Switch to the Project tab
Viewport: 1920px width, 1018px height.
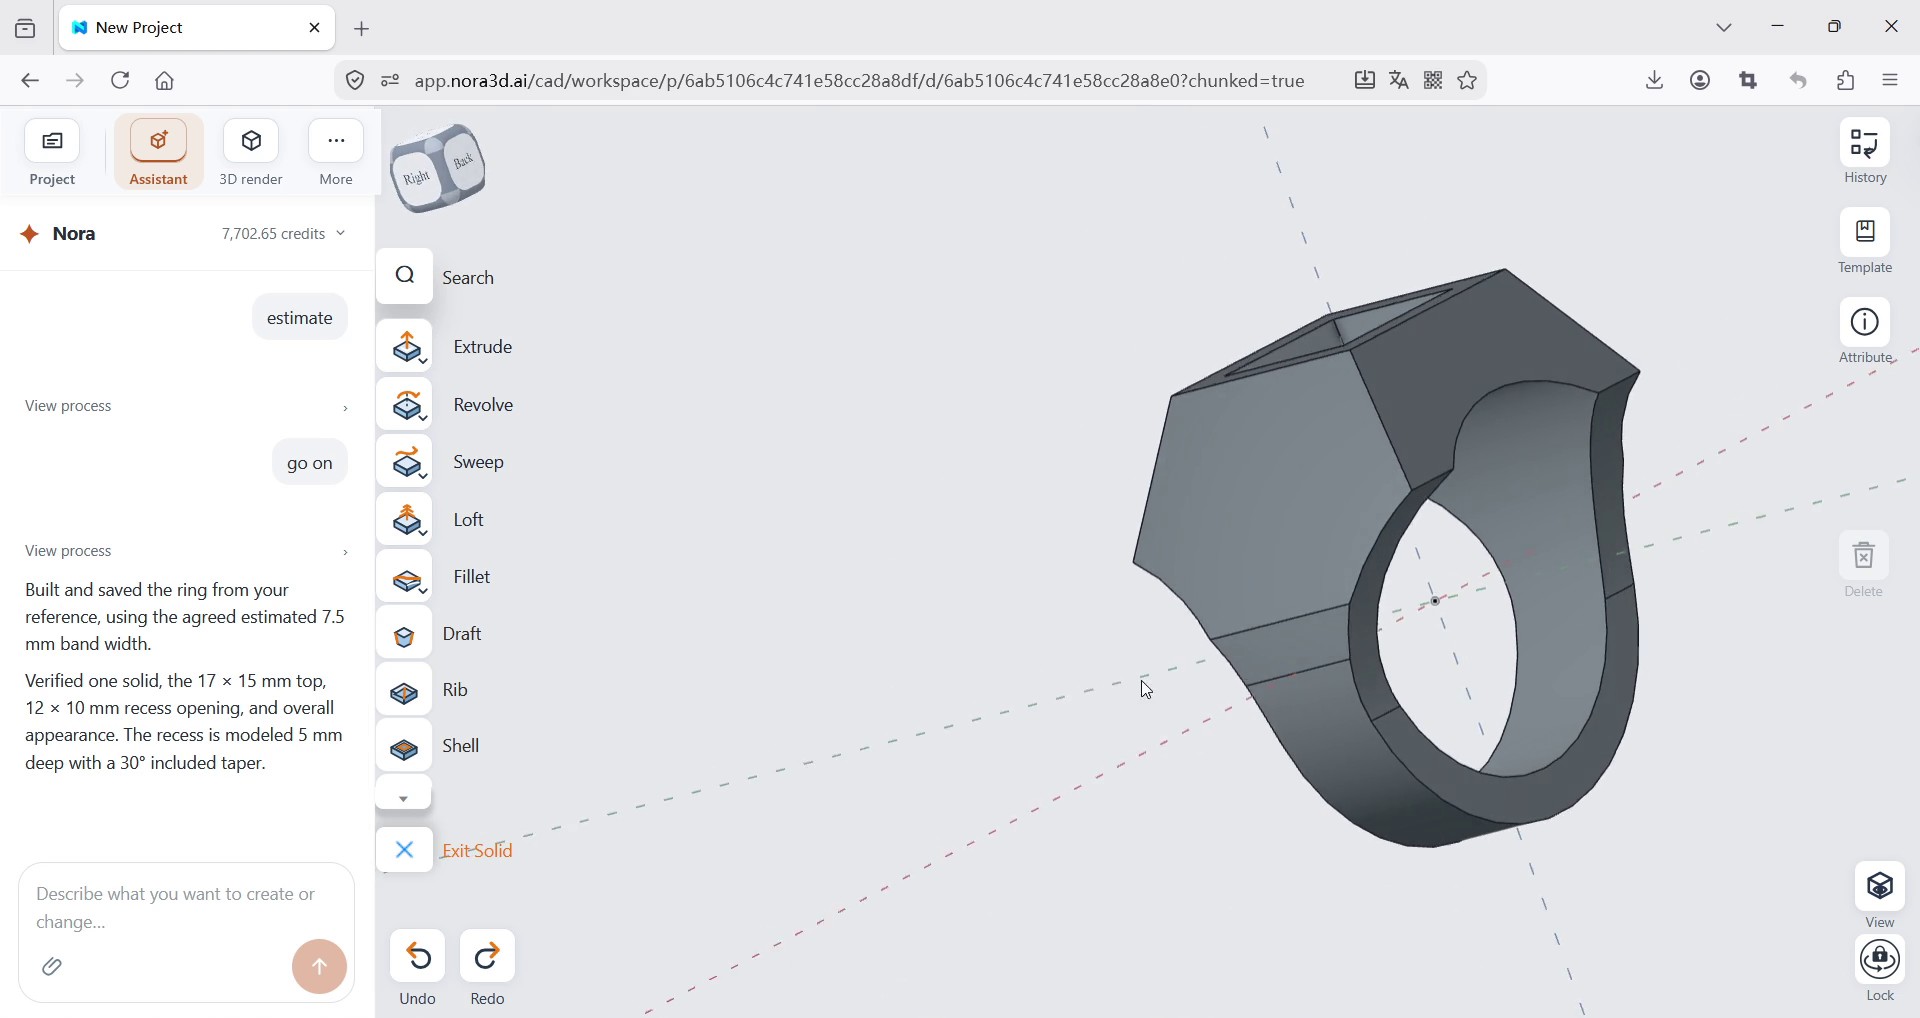52,154
